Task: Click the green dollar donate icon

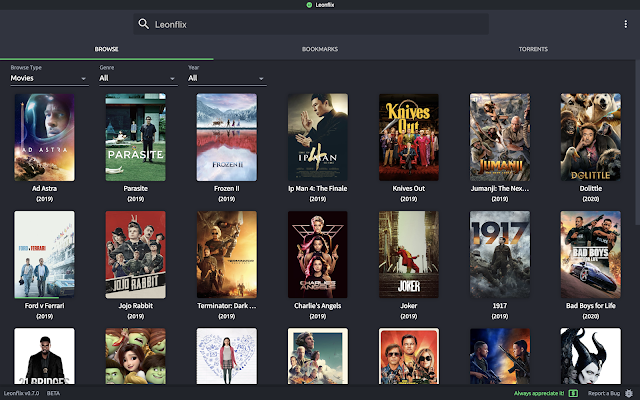Action: [x=573, y=393]
